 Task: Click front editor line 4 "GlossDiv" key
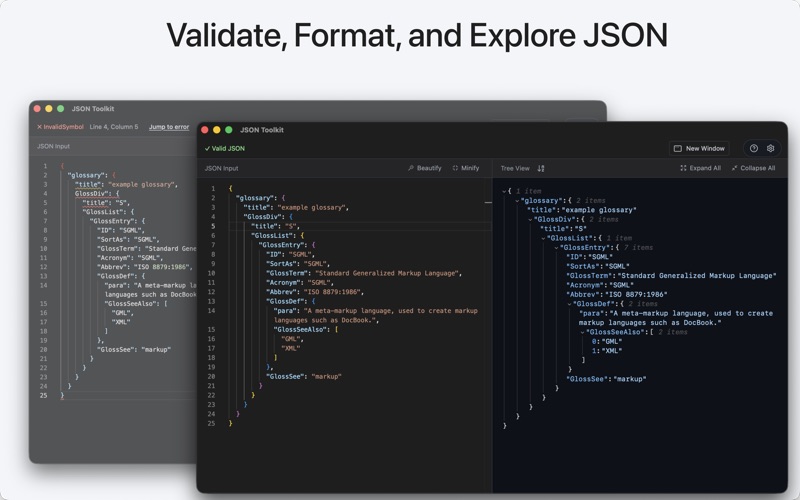point(262,217)
